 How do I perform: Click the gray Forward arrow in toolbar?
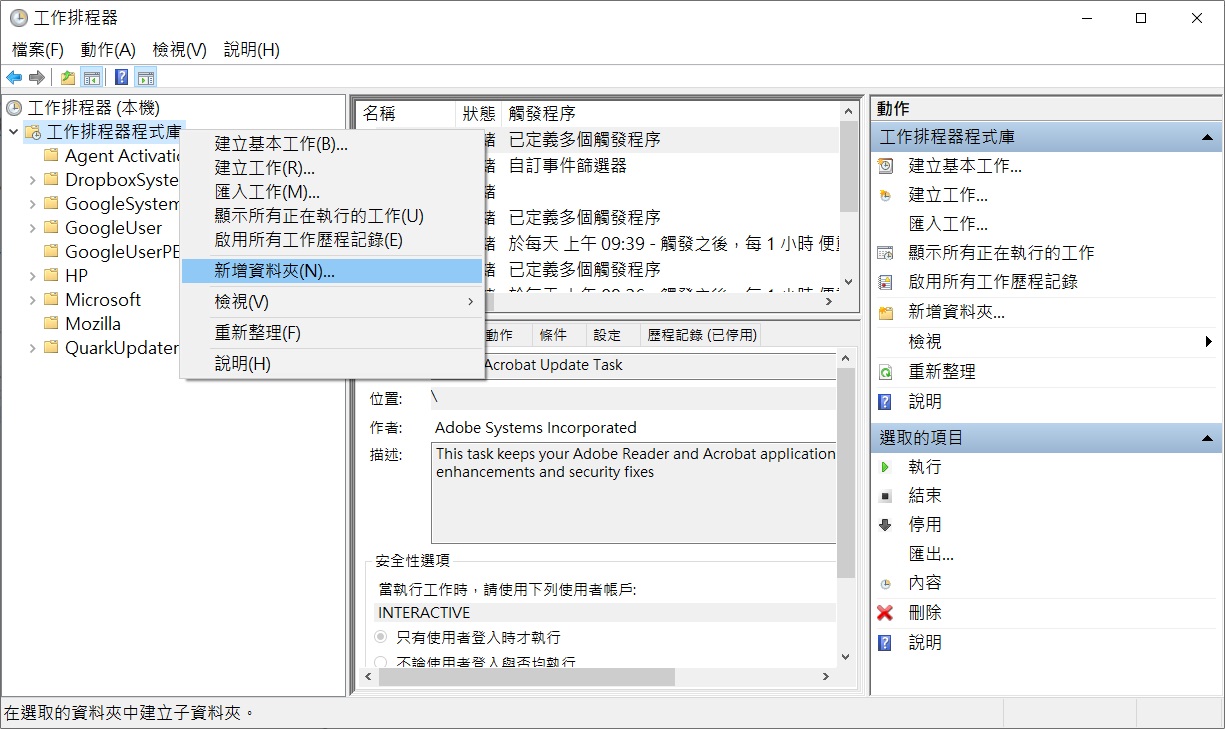37,77
